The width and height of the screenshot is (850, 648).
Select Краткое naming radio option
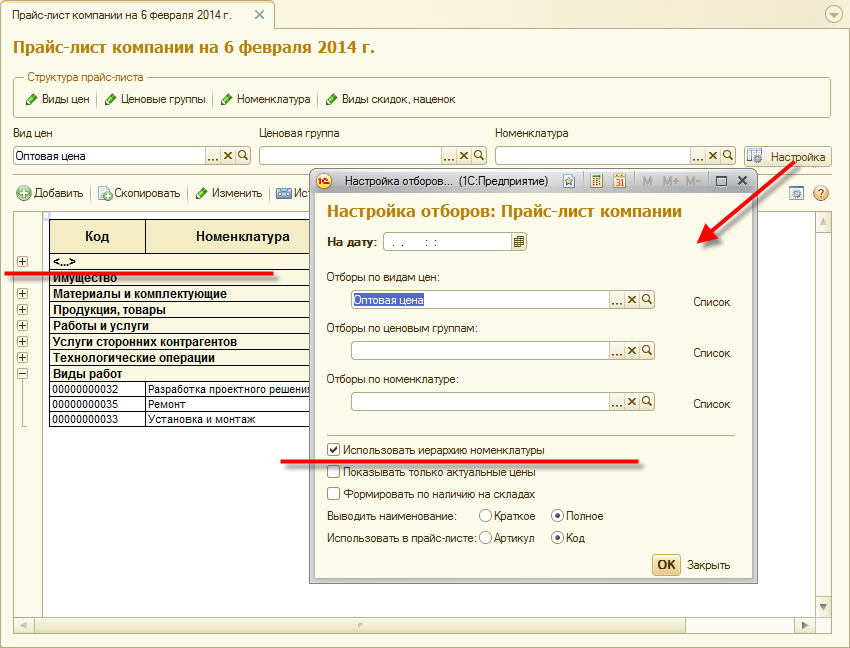point(486,516)
